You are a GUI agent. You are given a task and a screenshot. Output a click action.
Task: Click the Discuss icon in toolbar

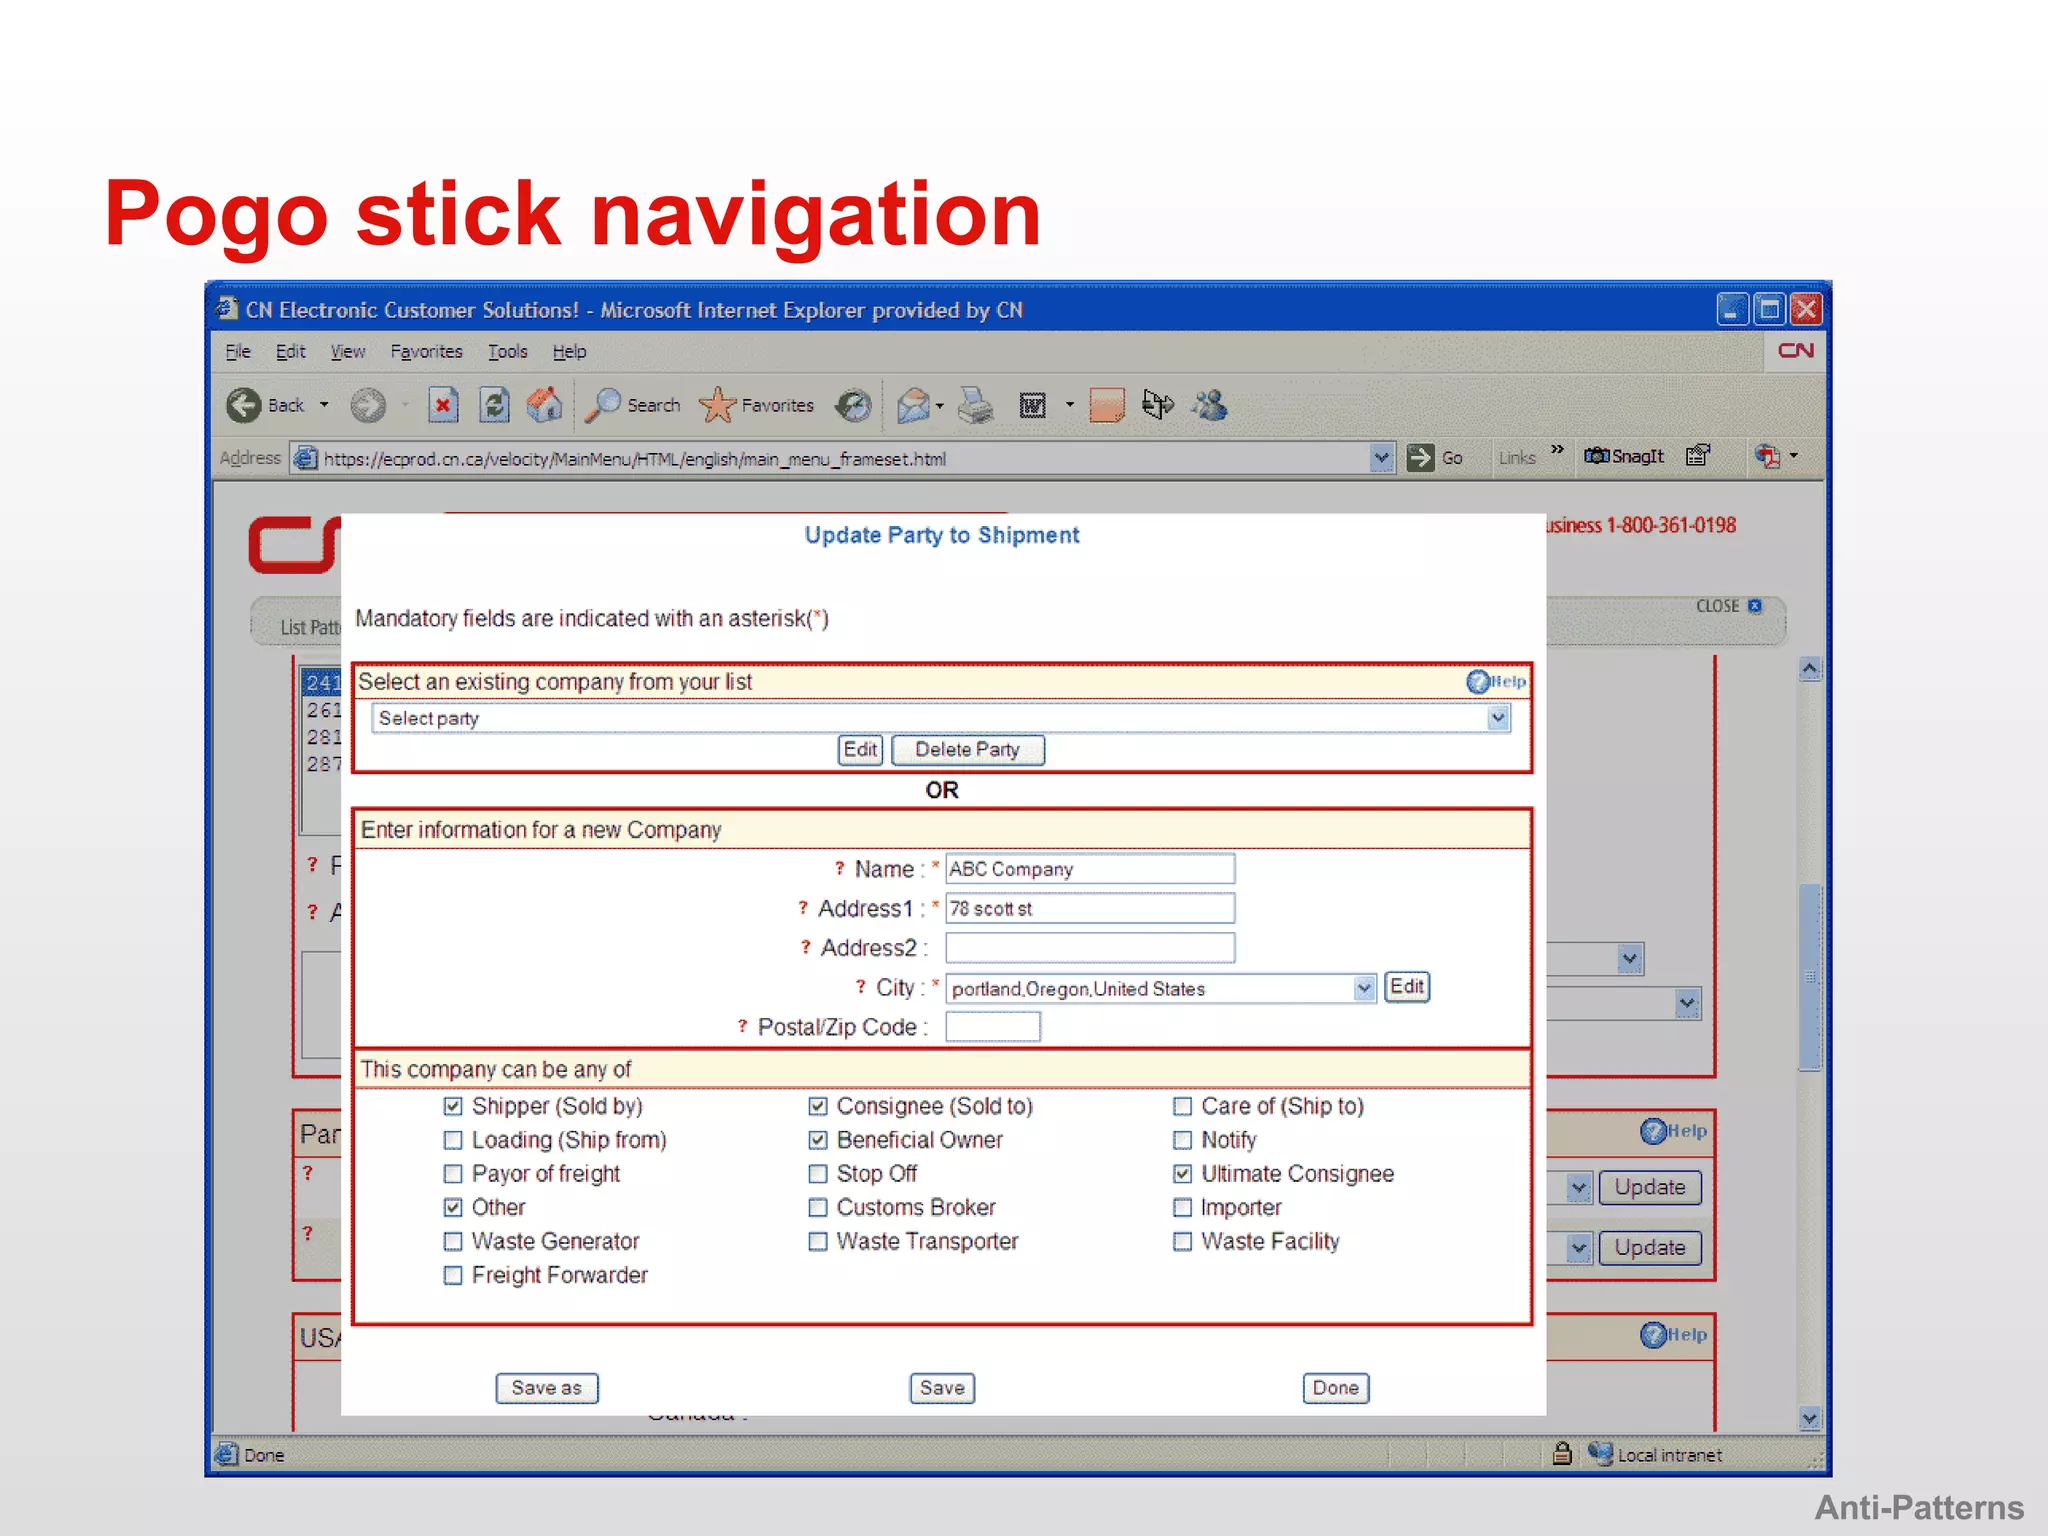pos(1106,405)
